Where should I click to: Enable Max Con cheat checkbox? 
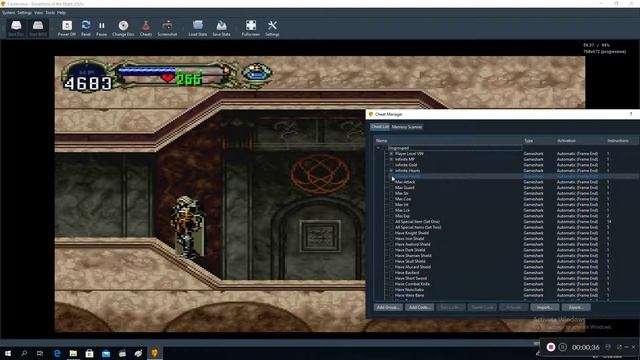coord(391,199)
